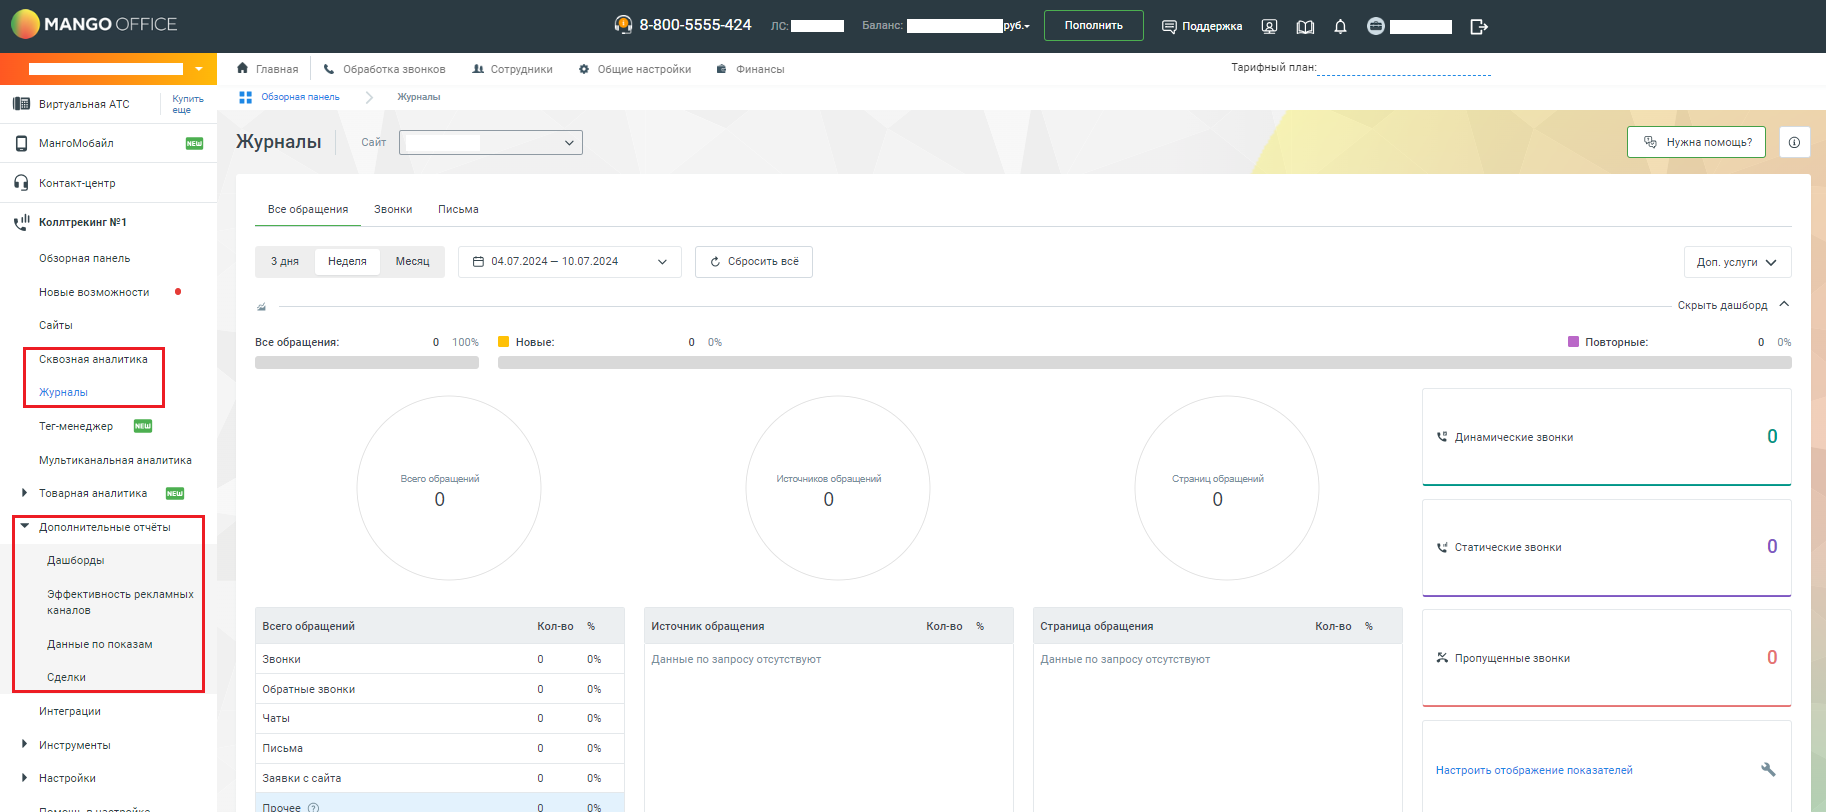Click the МангоМобайл phone icon

[21, 143]
